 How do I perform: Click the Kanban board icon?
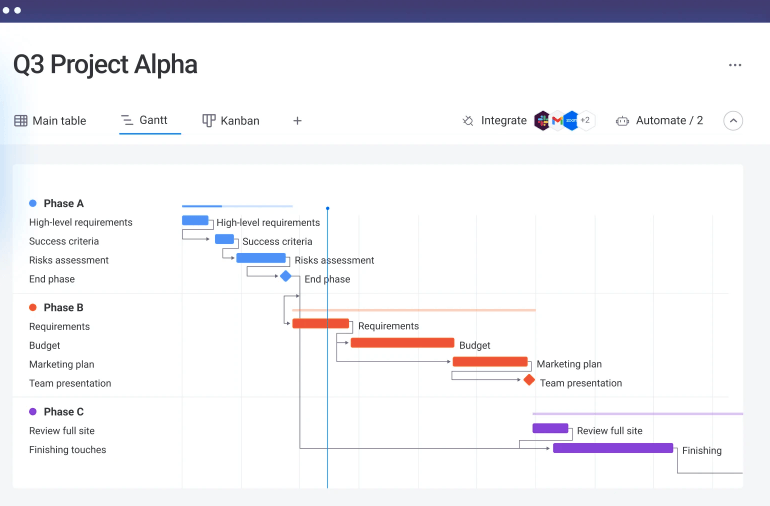pos(209,121)
